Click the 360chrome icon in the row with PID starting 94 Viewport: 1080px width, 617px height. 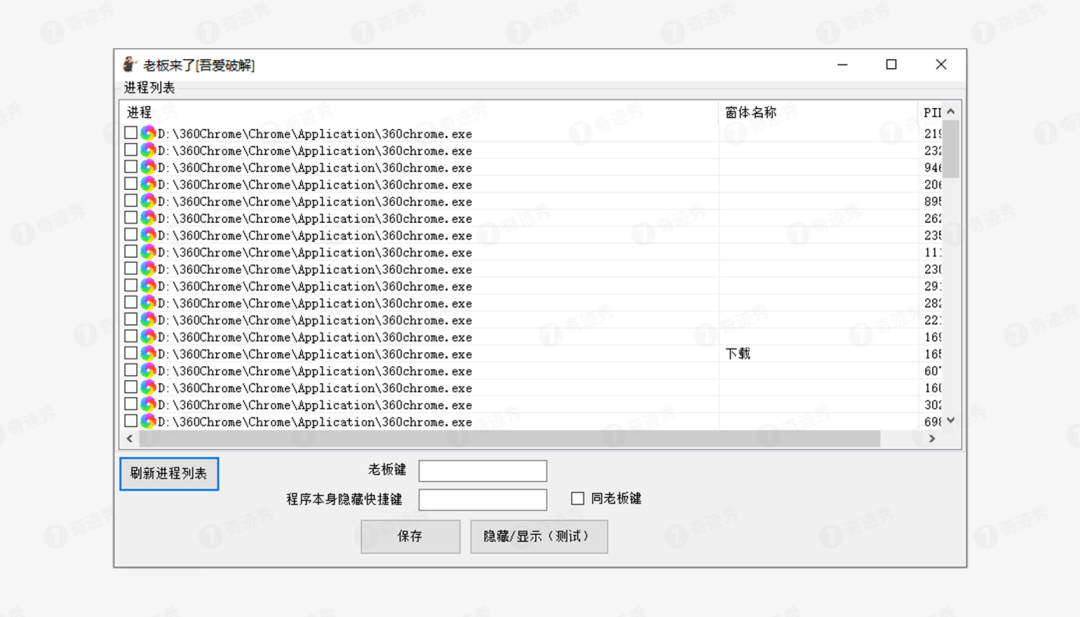[x=148, y=167]
